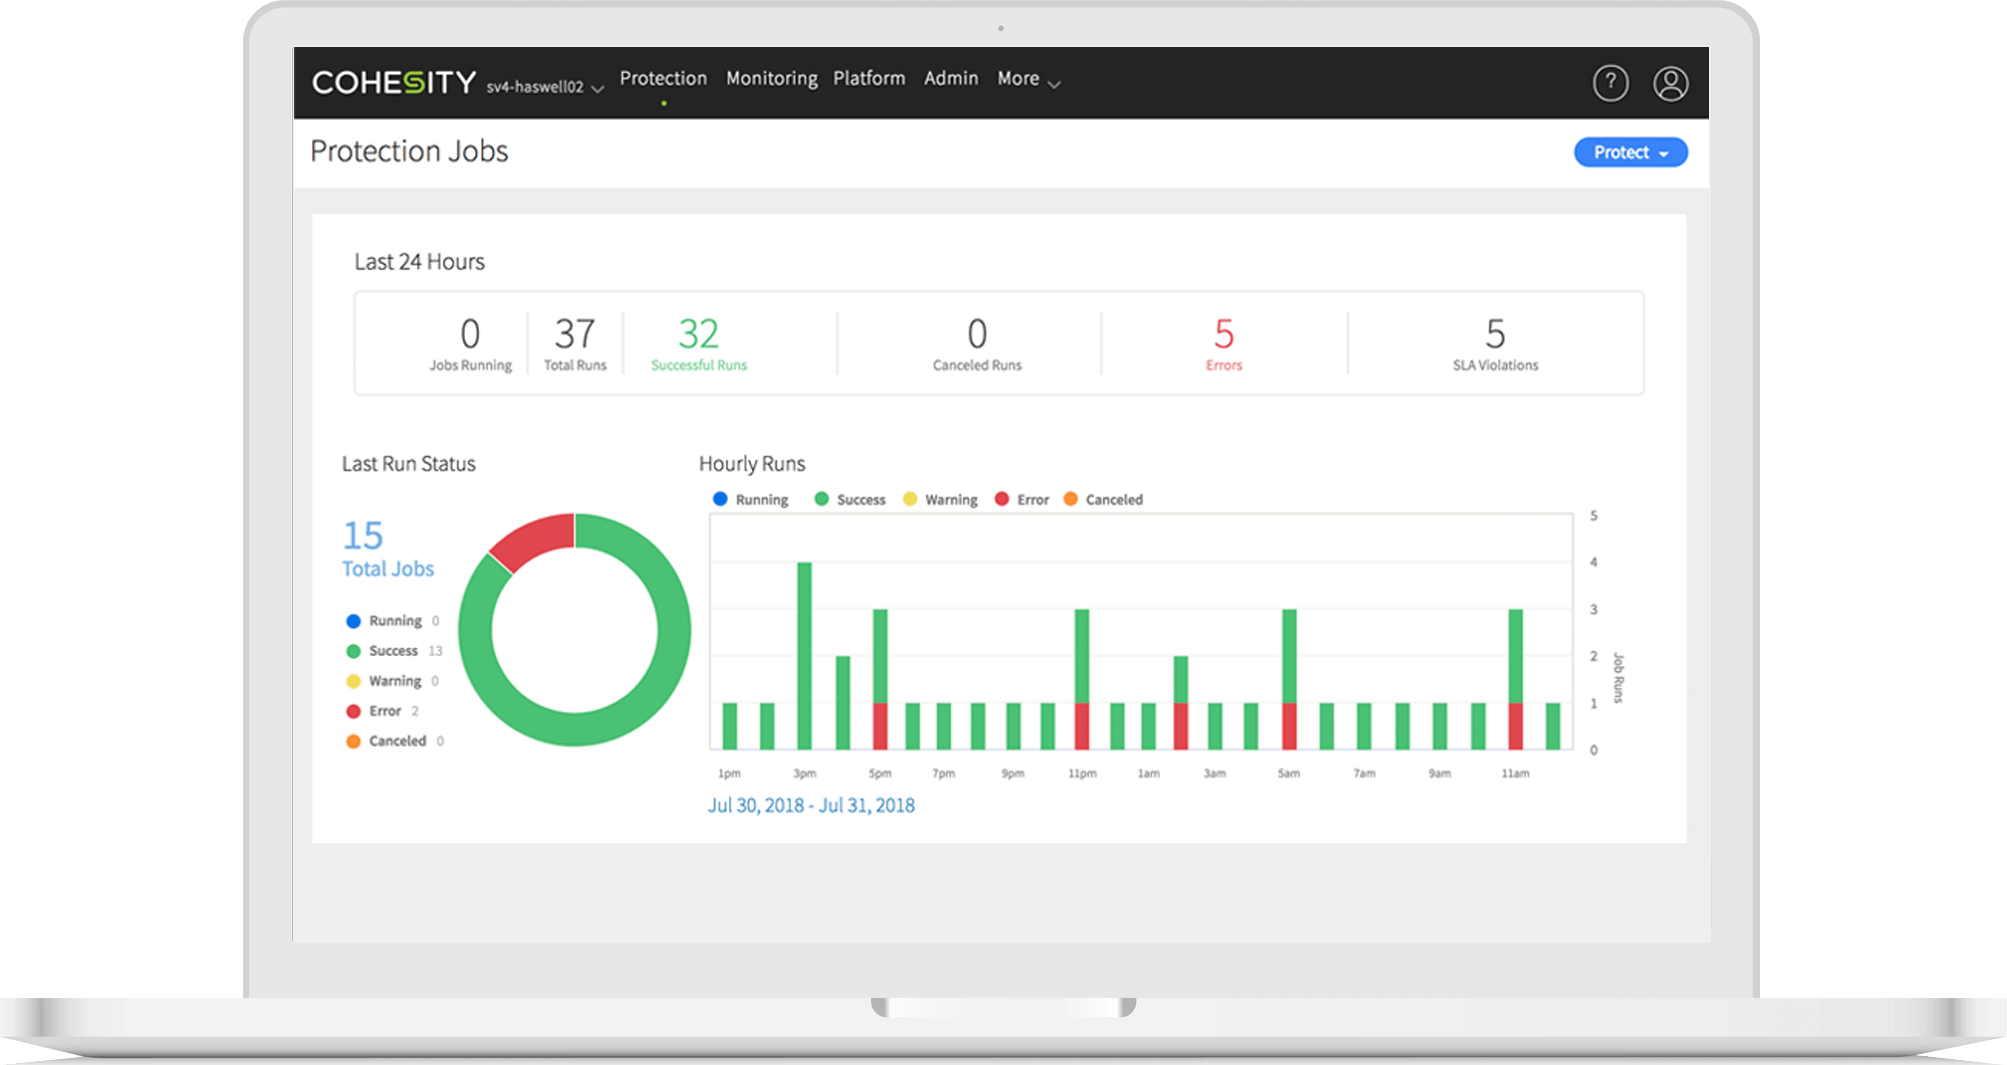Viewport: 2007px width, 1065px height.
Task: Toggle Running in the Hourly Runs legend
Action: click(750, 499)
